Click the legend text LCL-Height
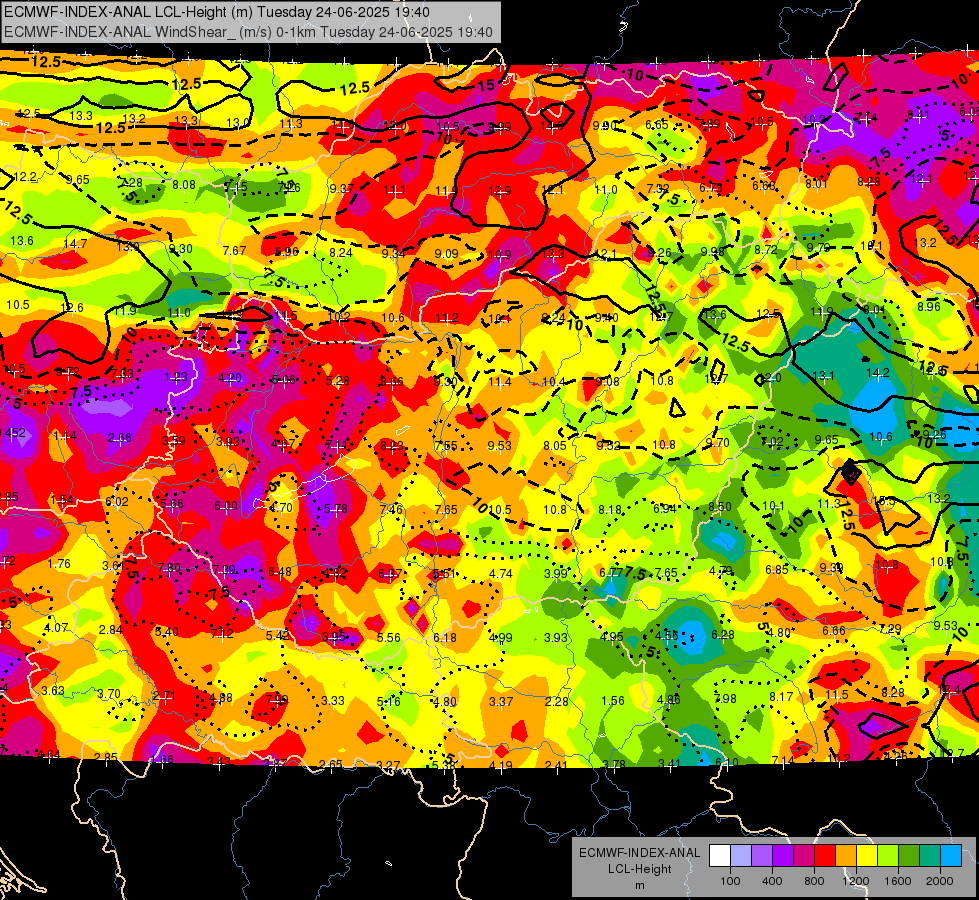 pyautogui.click(x=639, y=869)
